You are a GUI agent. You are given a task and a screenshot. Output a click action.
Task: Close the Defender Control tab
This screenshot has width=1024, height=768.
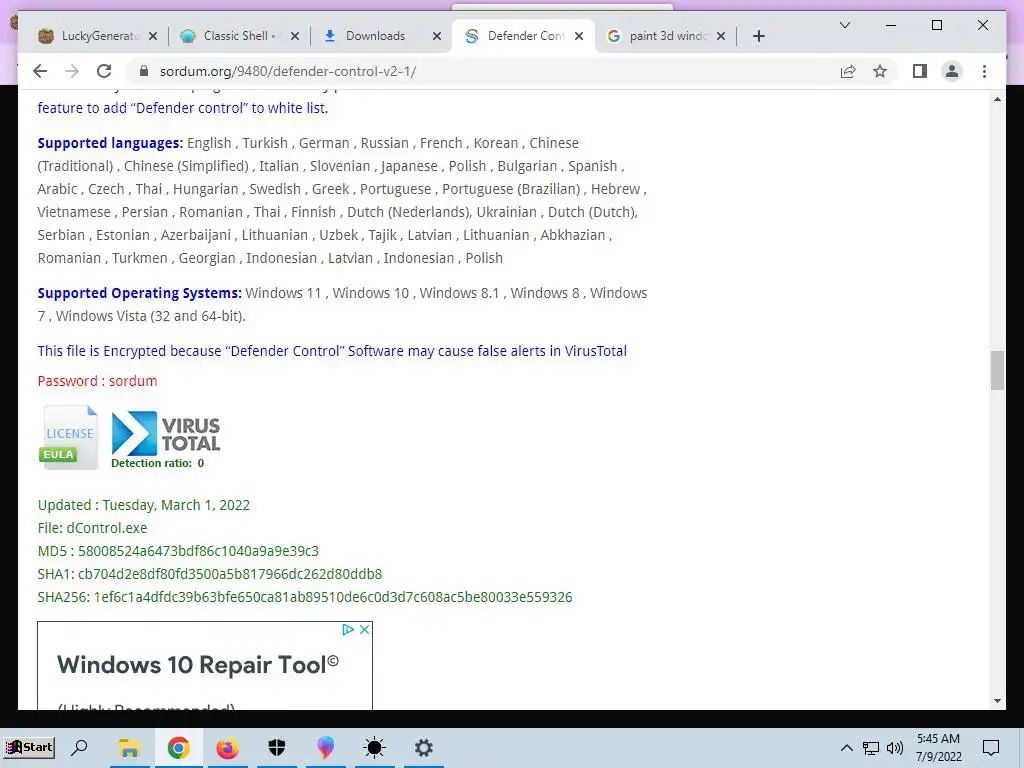click(579, 36)
